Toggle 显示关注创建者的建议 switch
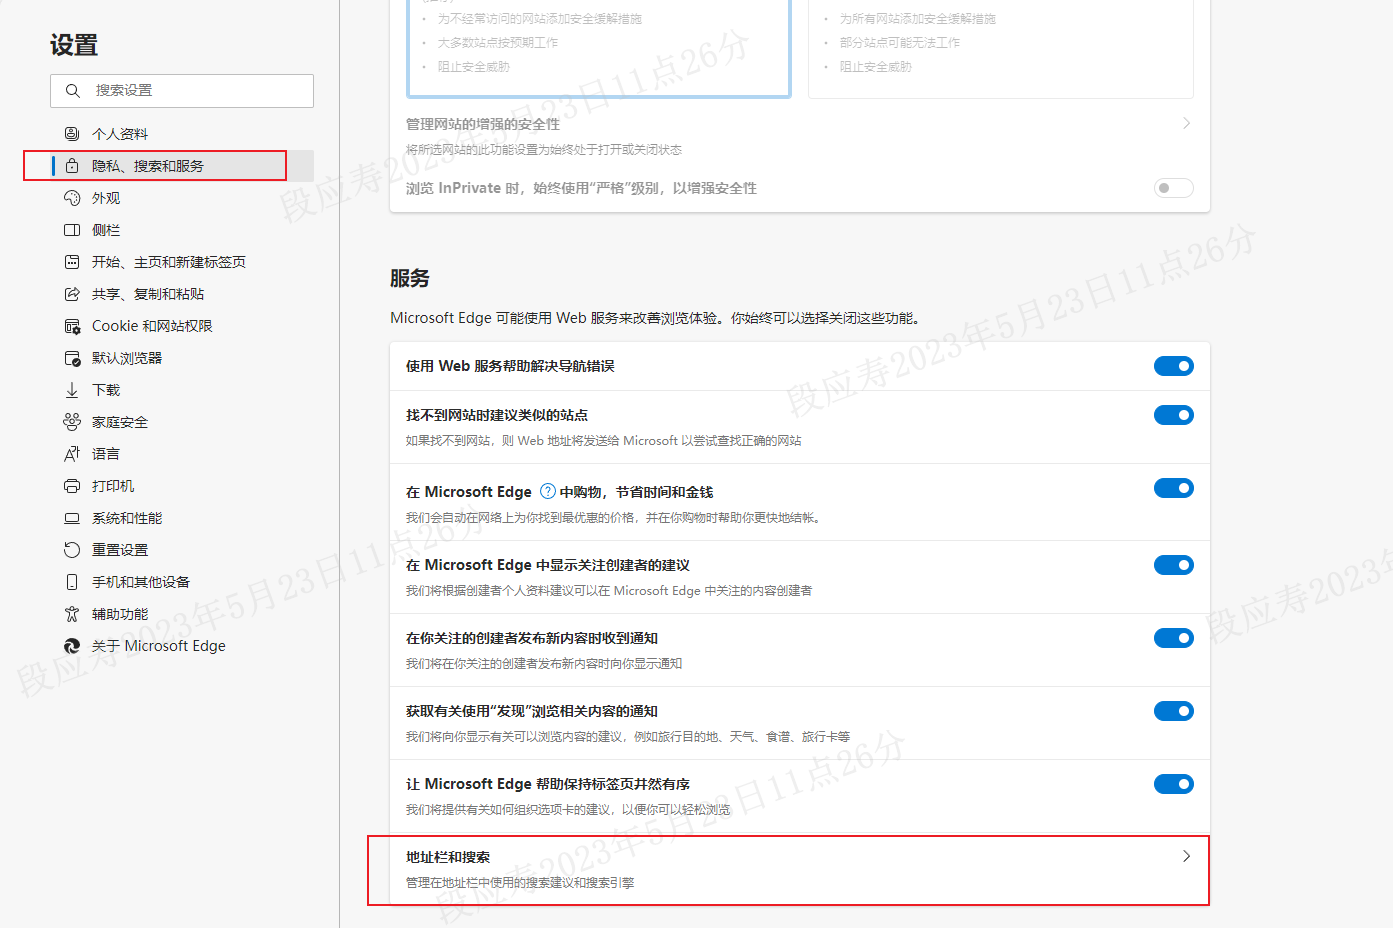The image size is (1393, 928). point(1174,565)
